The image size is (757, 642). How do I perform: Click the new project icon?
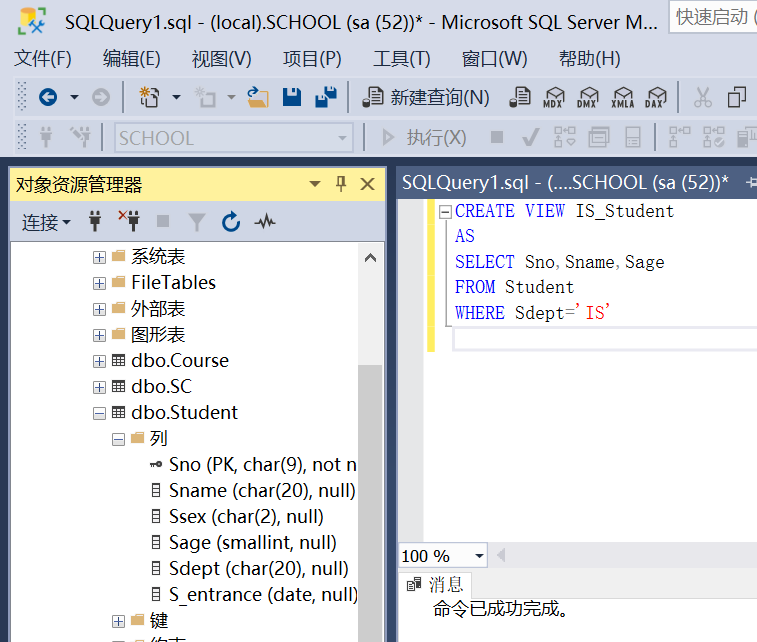[x=149, y=97]
